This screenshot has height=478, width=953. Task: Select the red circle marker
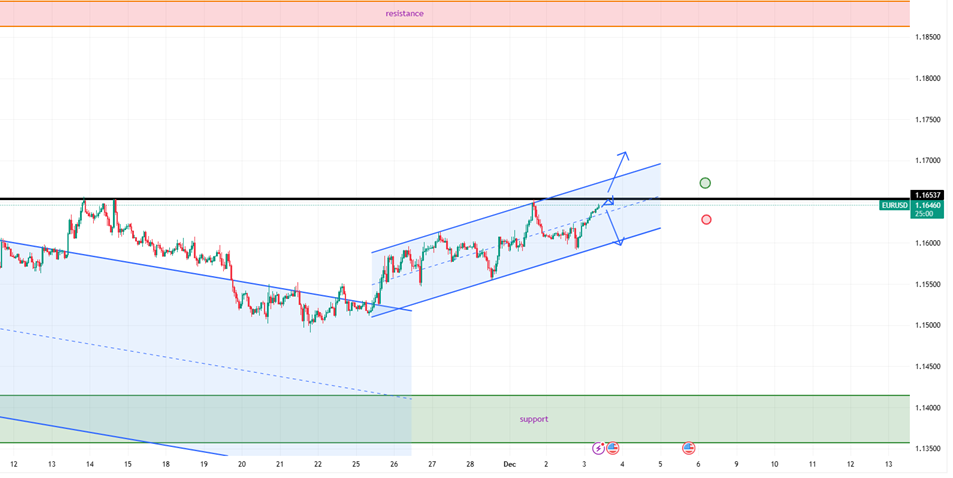[706, 219]
